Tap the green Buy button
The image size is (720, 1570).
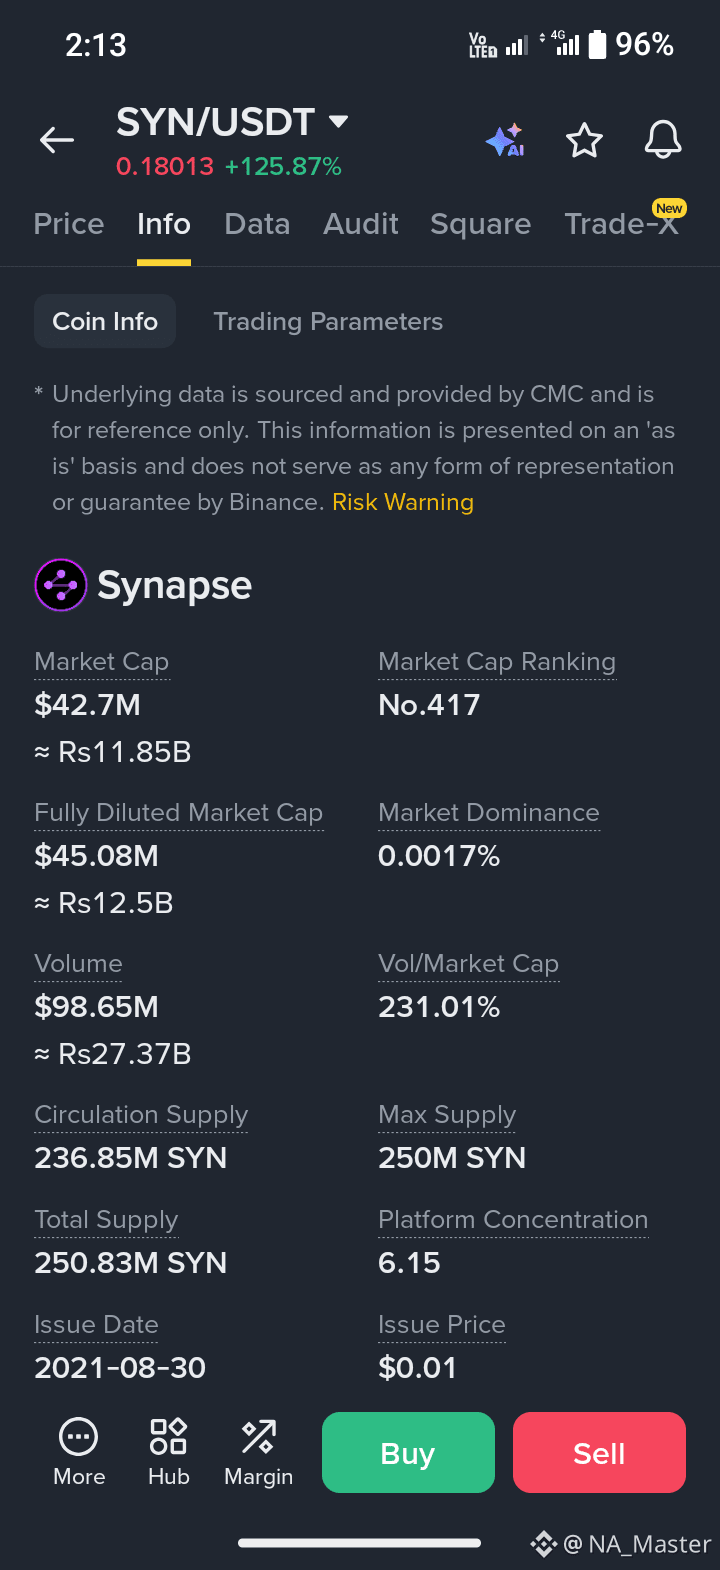408,1452
